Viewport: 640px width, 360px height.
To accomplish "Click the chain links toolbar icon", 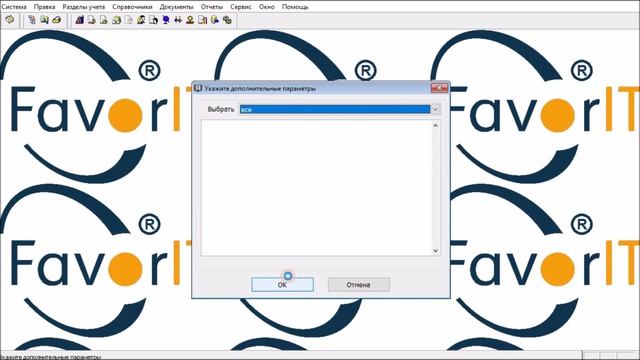I will (x=227, y=20).
